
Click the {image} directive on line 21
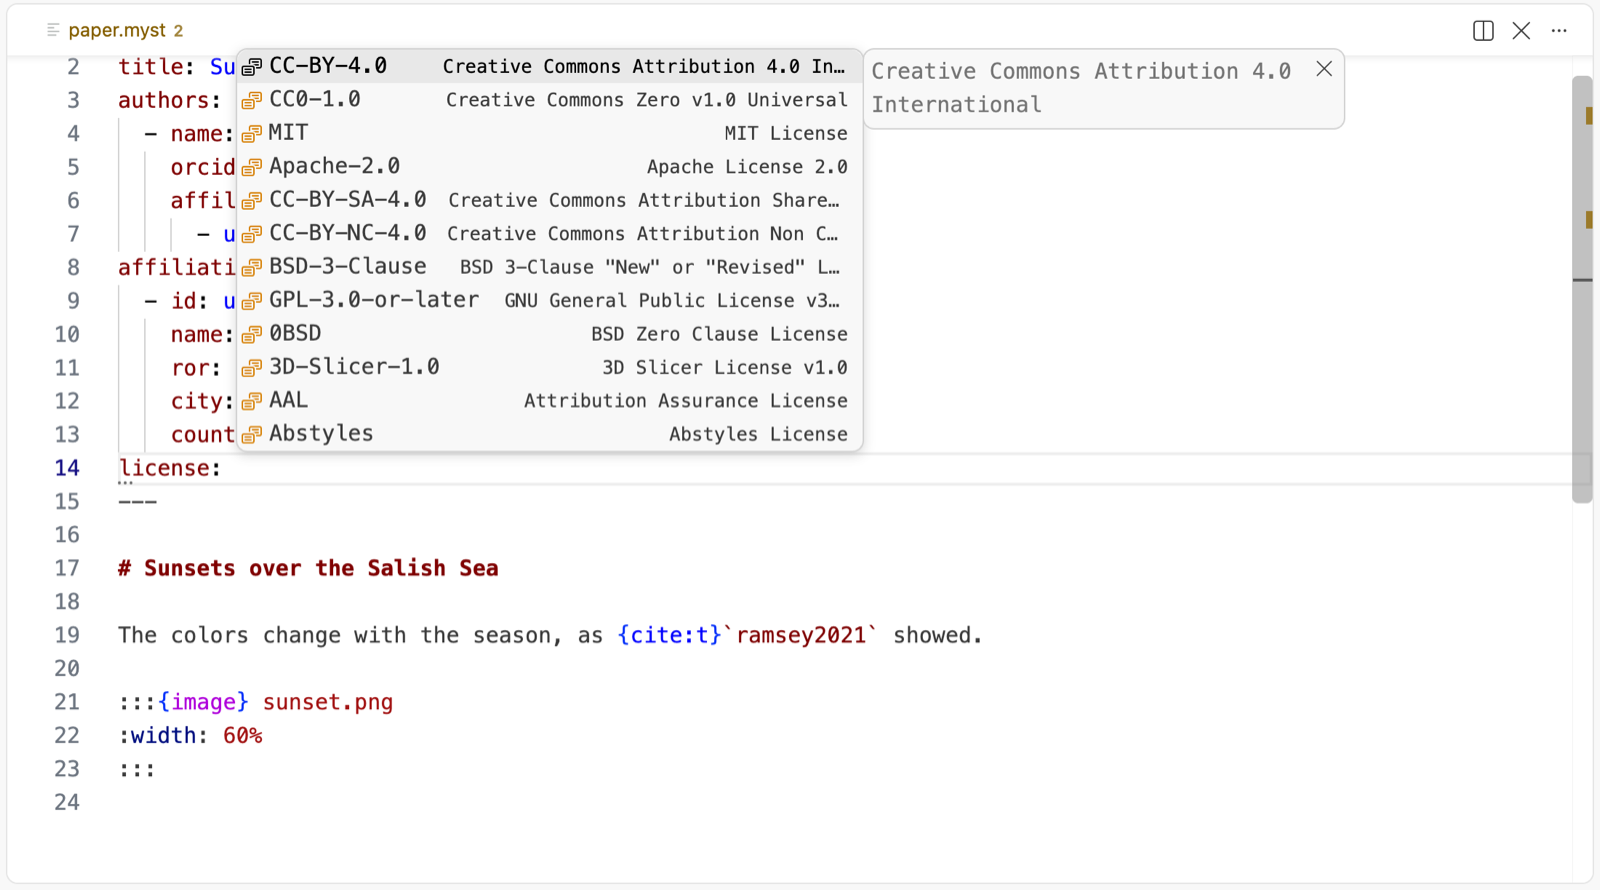pos(203,702)
